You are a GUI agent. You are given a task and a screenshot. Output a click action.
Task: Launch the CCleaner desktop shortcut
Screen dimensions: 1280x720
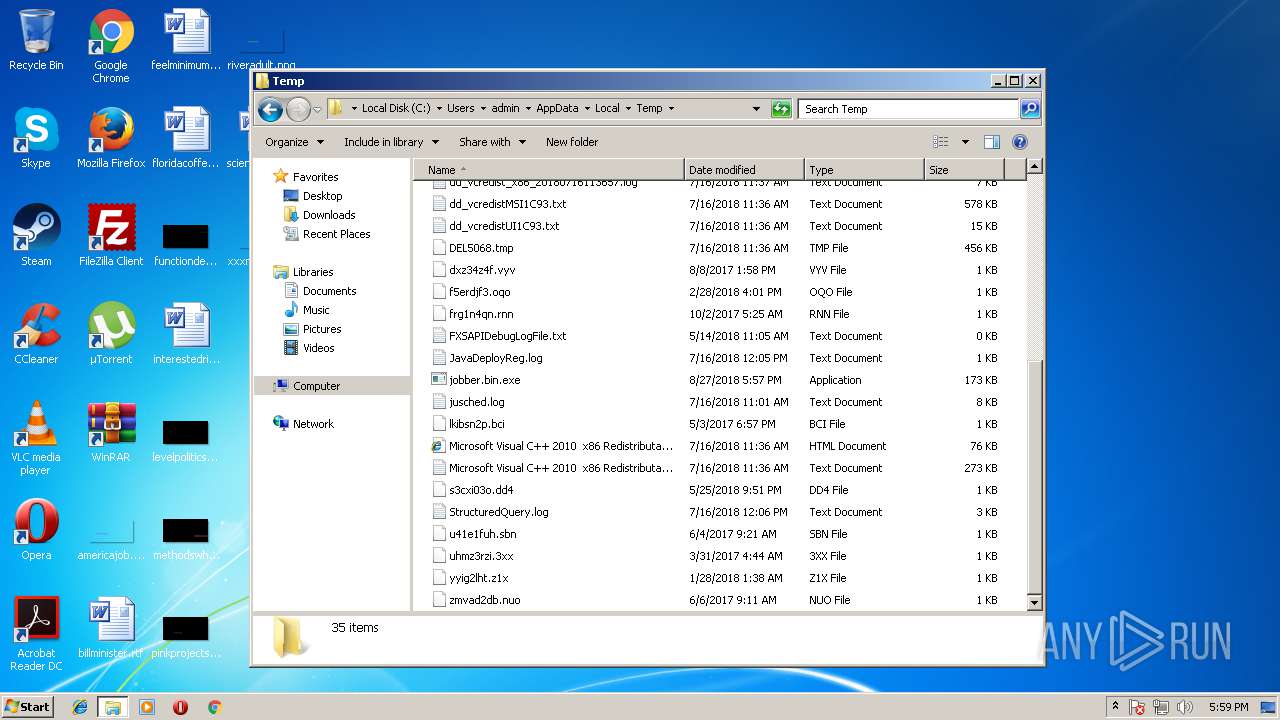click(36, 334)
